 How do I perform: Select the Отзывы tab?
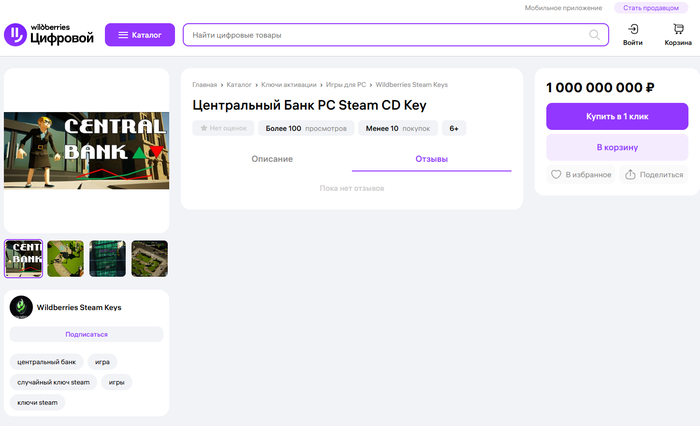(431, 160)
